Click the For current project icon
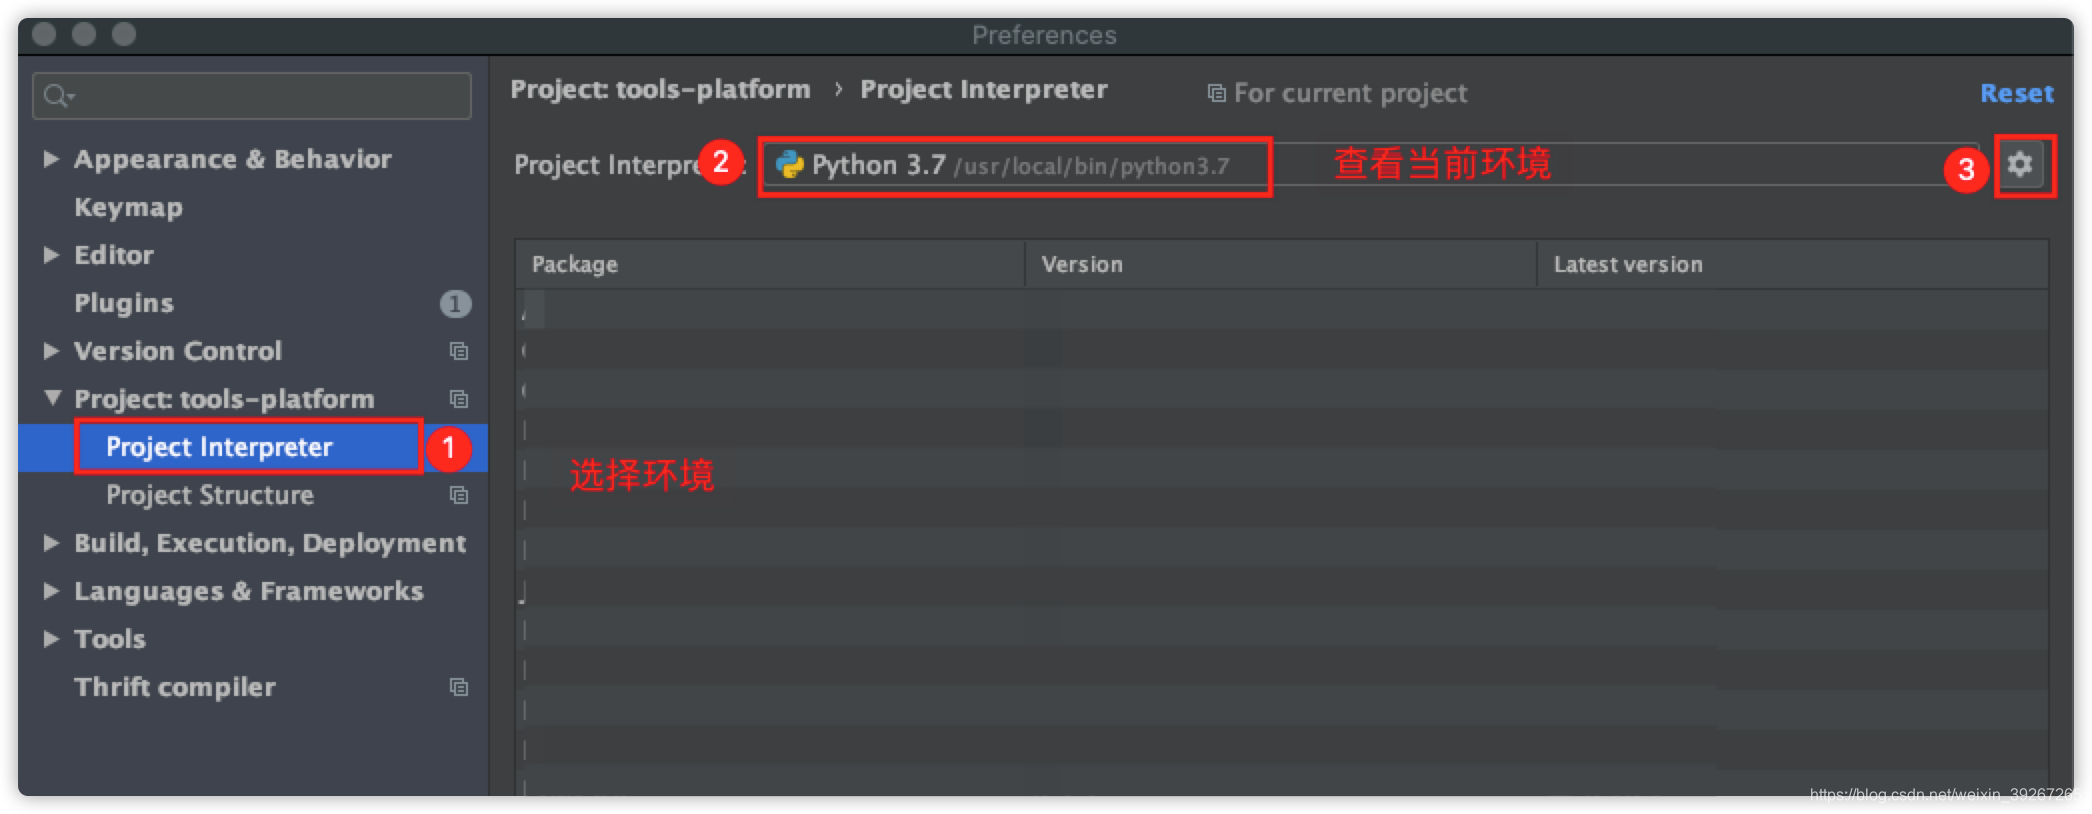 1216,93
